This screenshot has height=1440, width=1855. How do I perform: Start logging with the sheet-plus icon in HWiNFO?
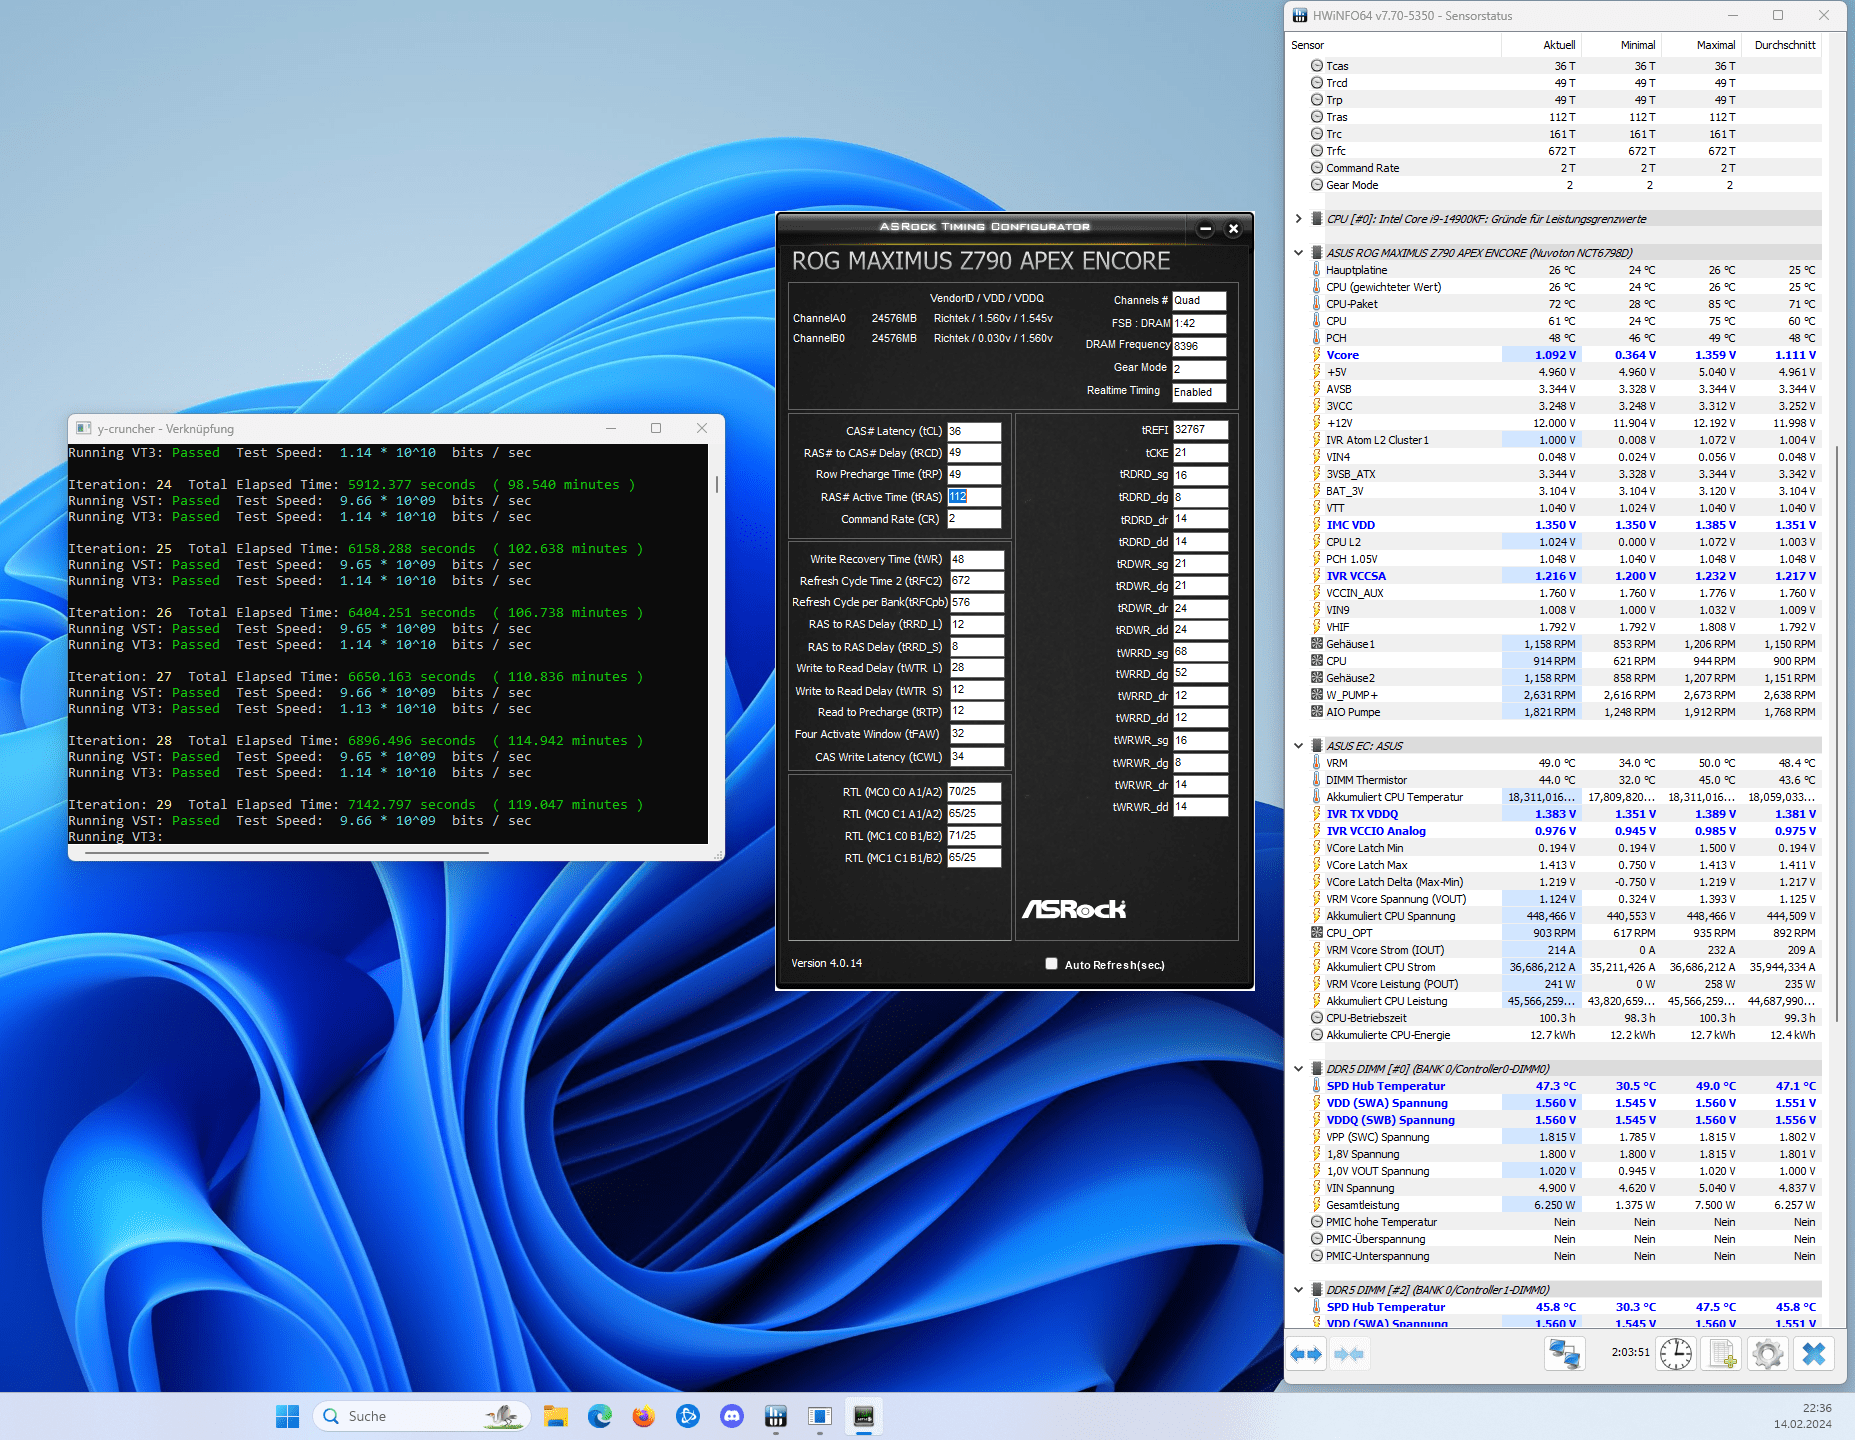click(x=1722, y=1354)
